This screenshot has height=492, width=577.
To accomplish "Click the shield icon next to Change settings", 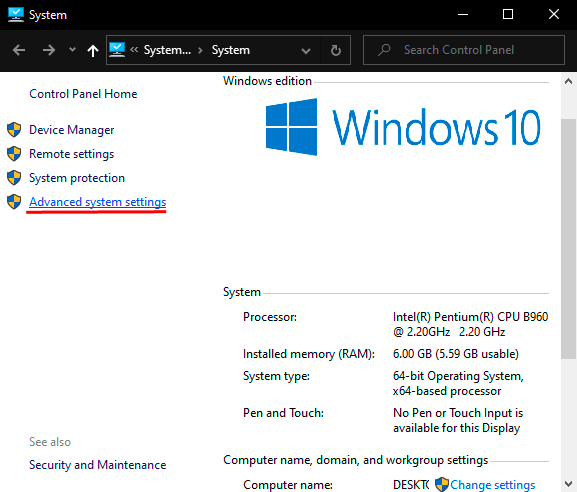I will (442, 484).
